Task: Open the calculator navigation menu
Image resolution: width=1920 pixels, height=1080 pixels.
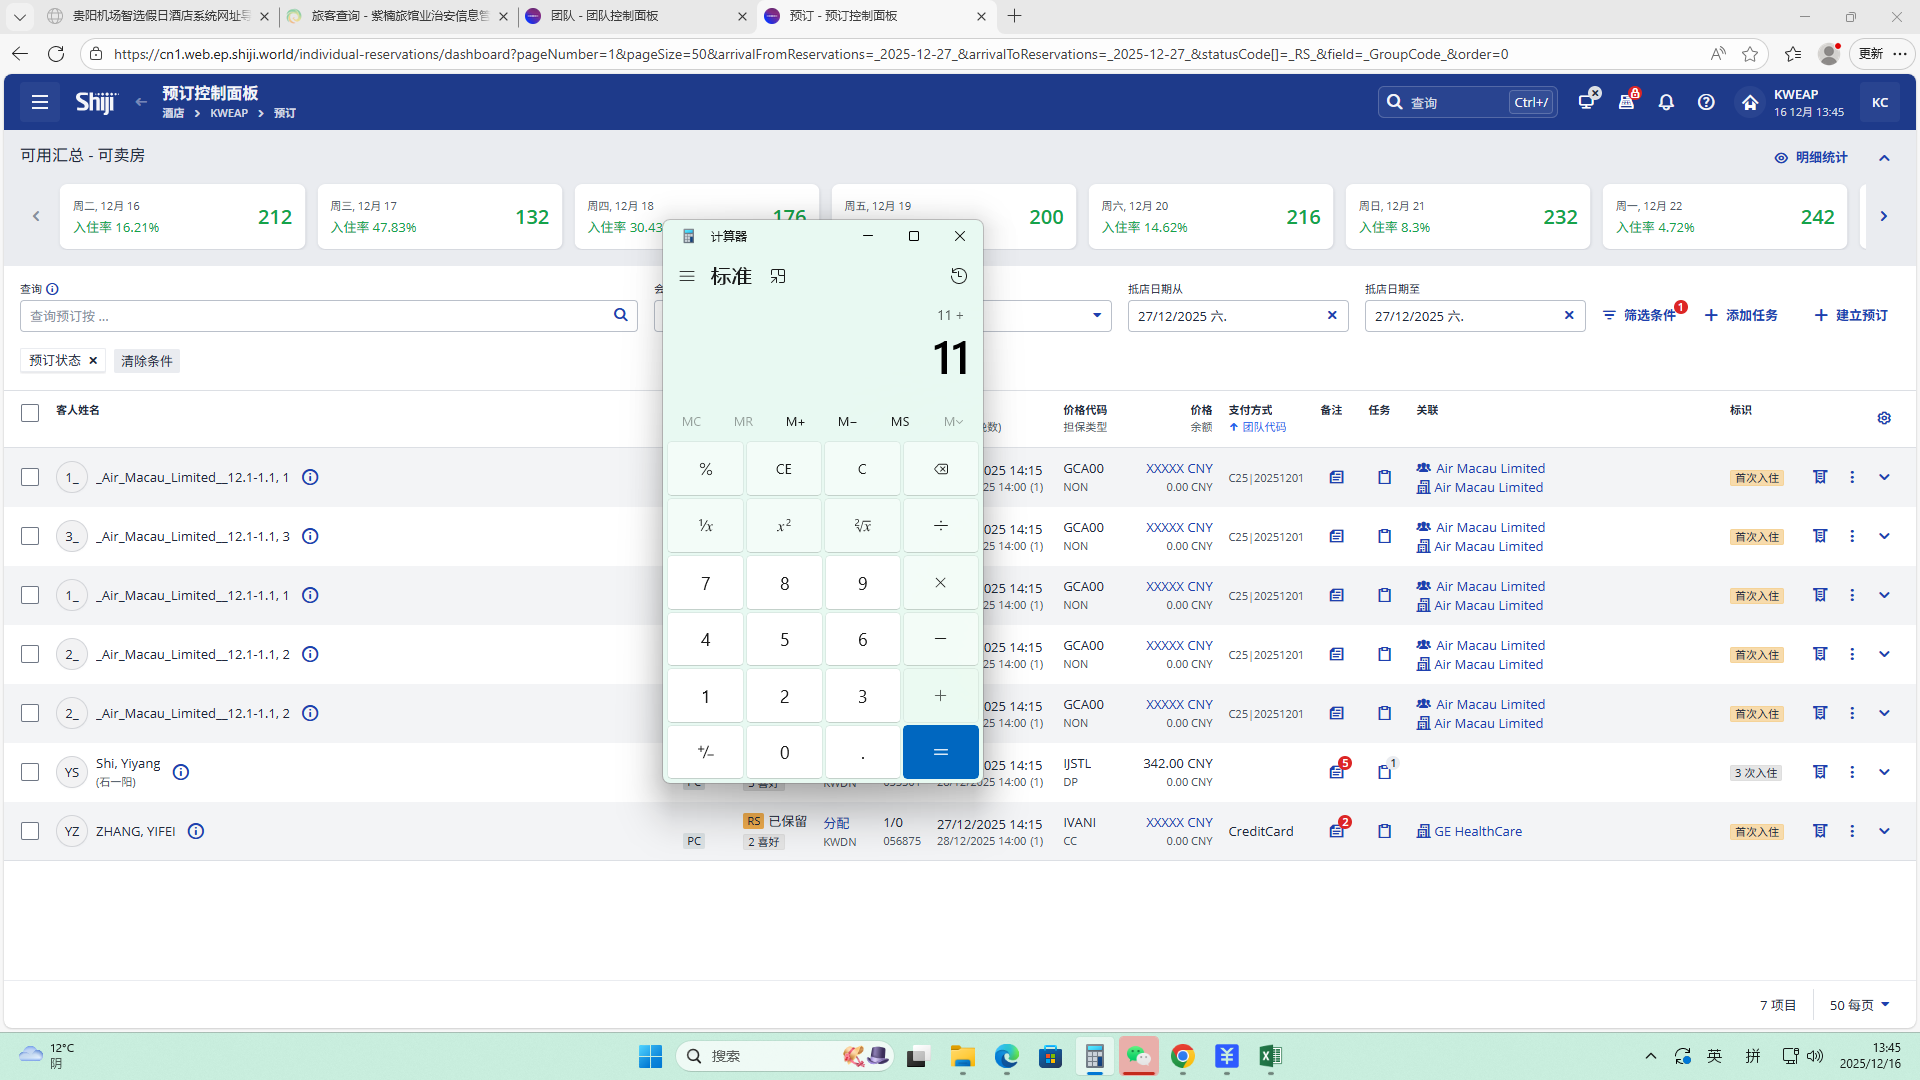Action: [x=687, y=276]
